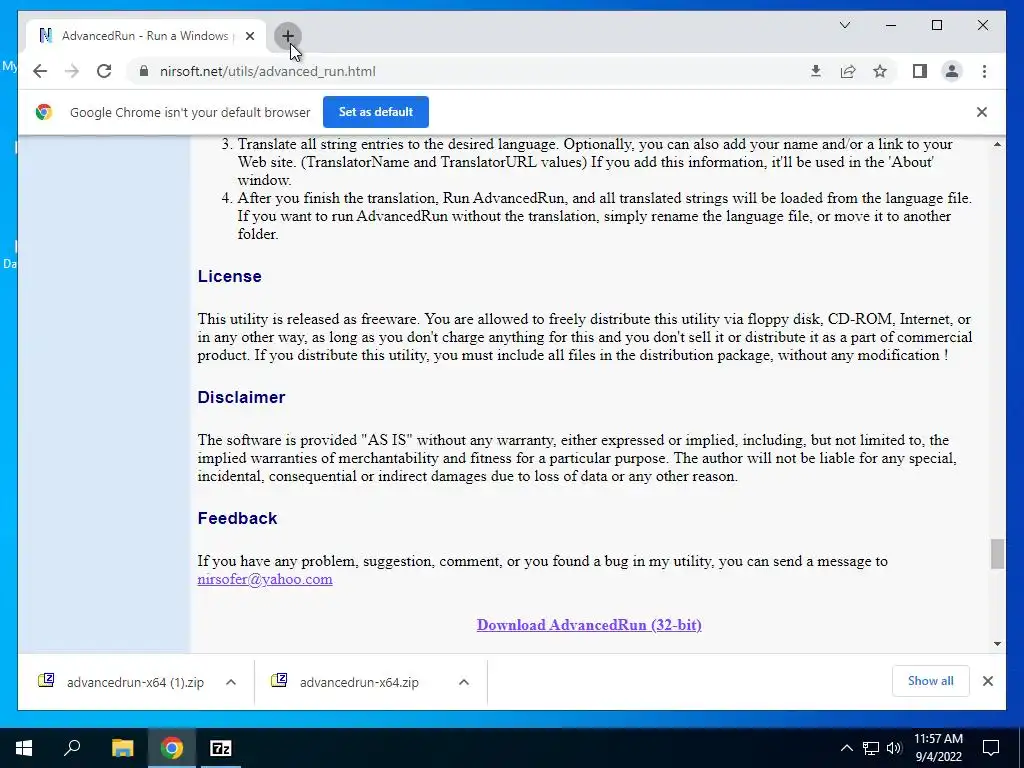Open the nirsofer@yahoo.com email link
This screenshot has height=768, width=1024.
click(264, 579)
